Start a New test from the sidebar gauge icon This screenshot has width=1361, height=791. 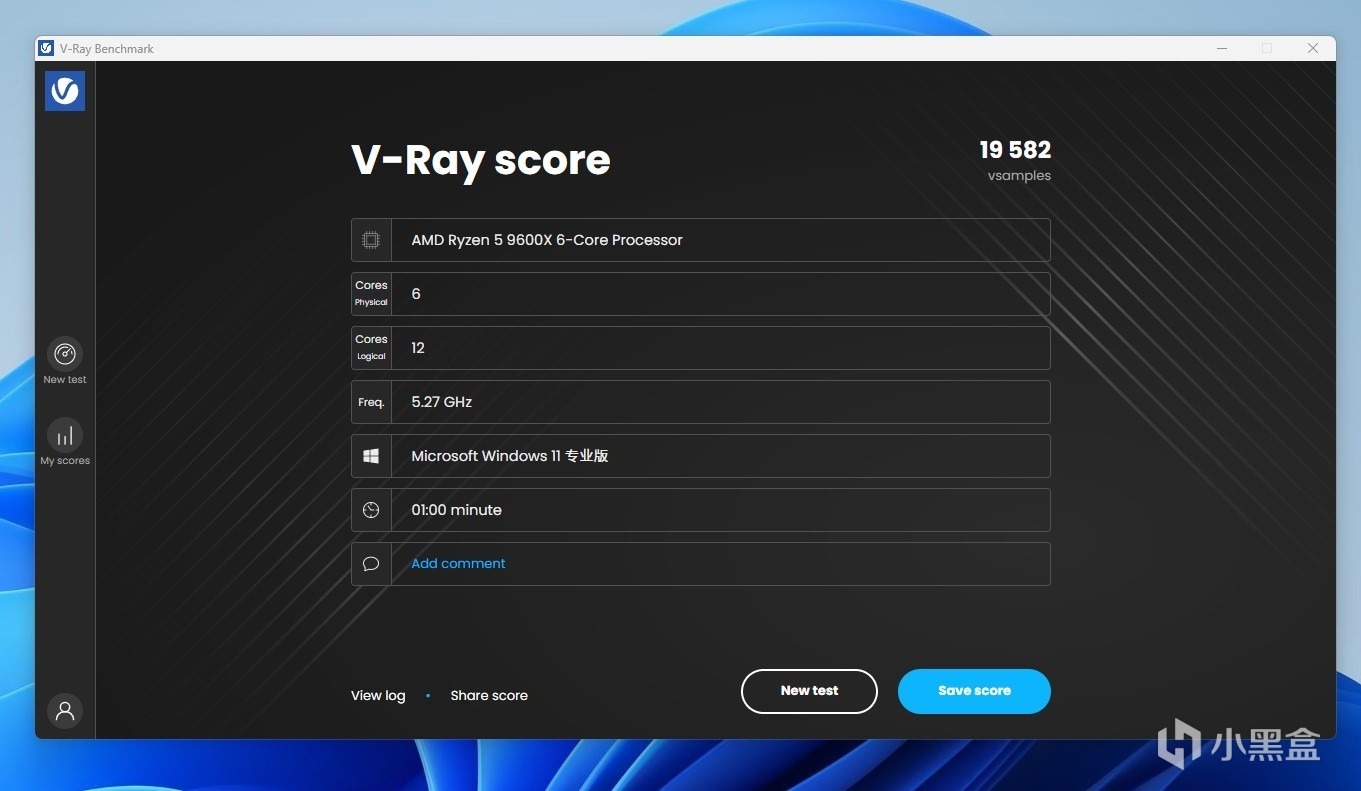click(65, 354)
